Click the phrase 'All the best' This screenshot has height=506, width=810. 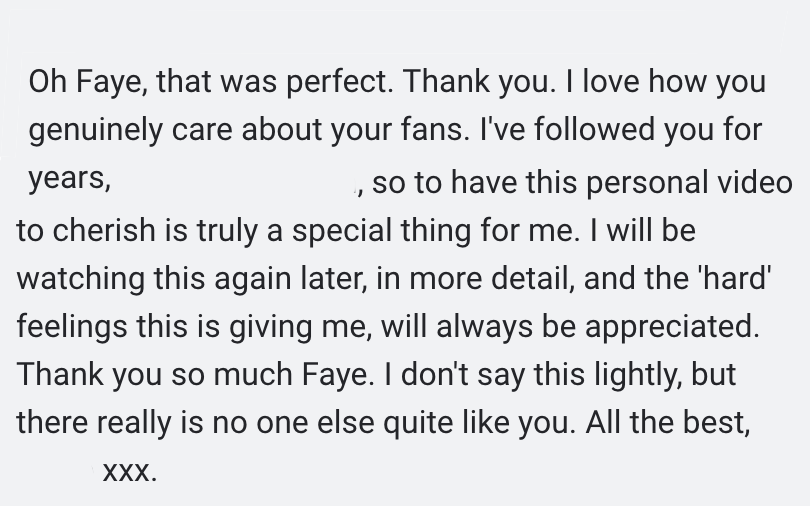pos(668,423)
